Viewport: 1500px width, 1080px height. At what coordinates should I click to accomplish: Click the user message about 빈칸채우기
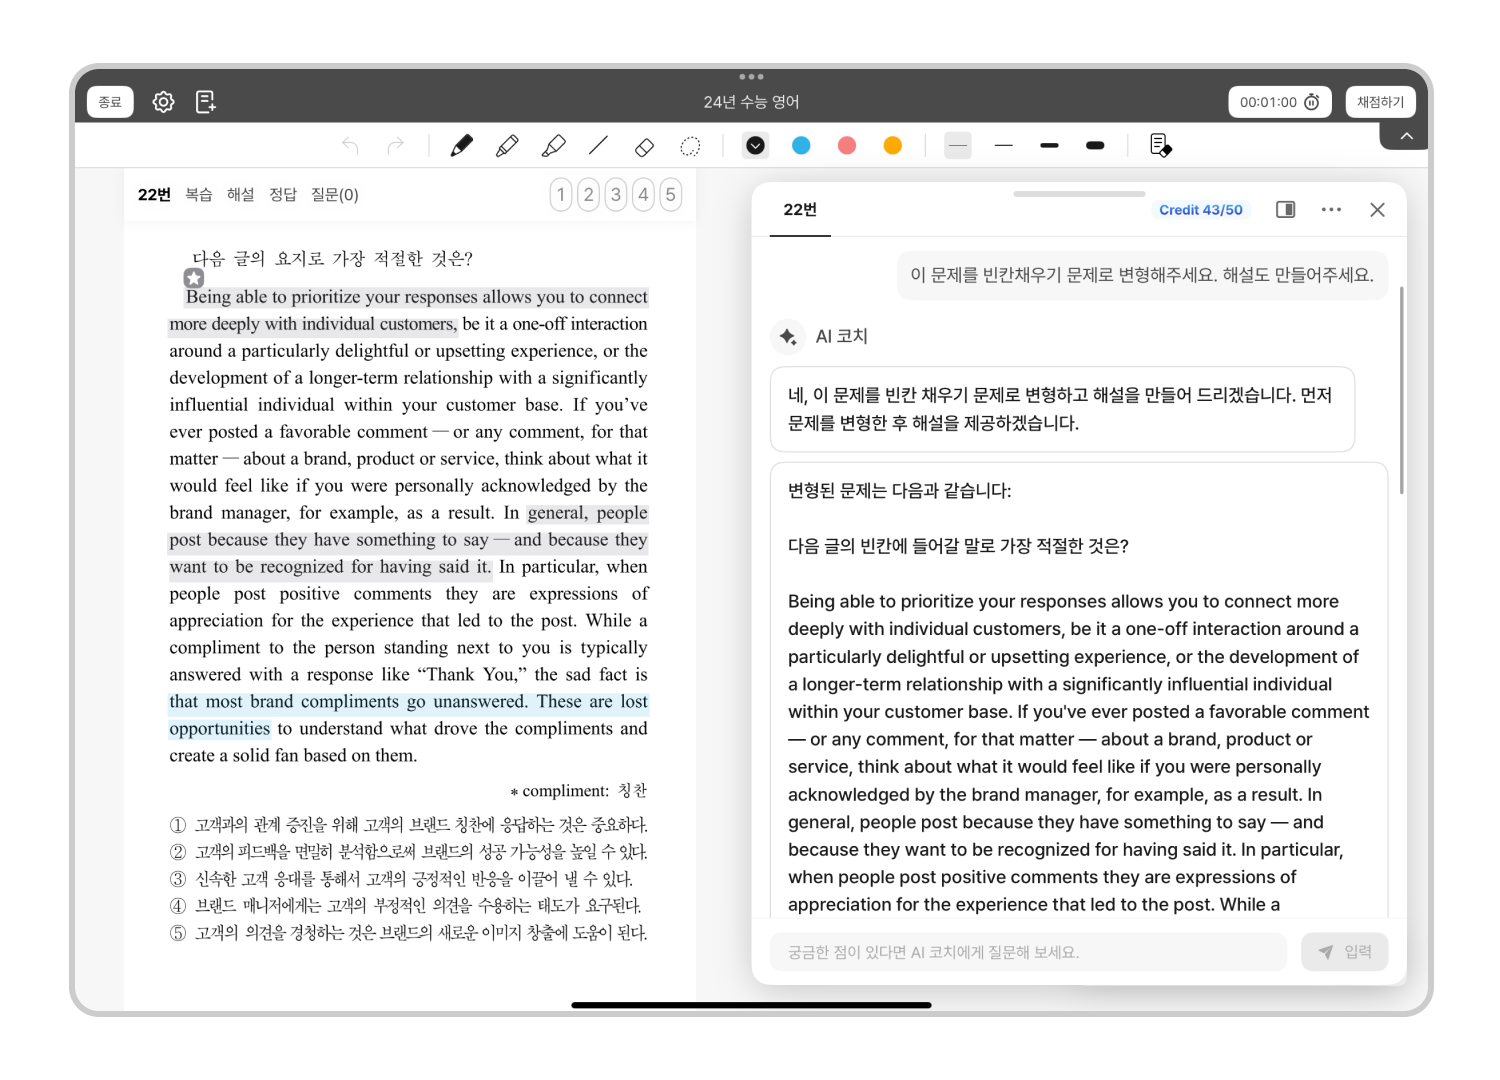point(1142,275)
